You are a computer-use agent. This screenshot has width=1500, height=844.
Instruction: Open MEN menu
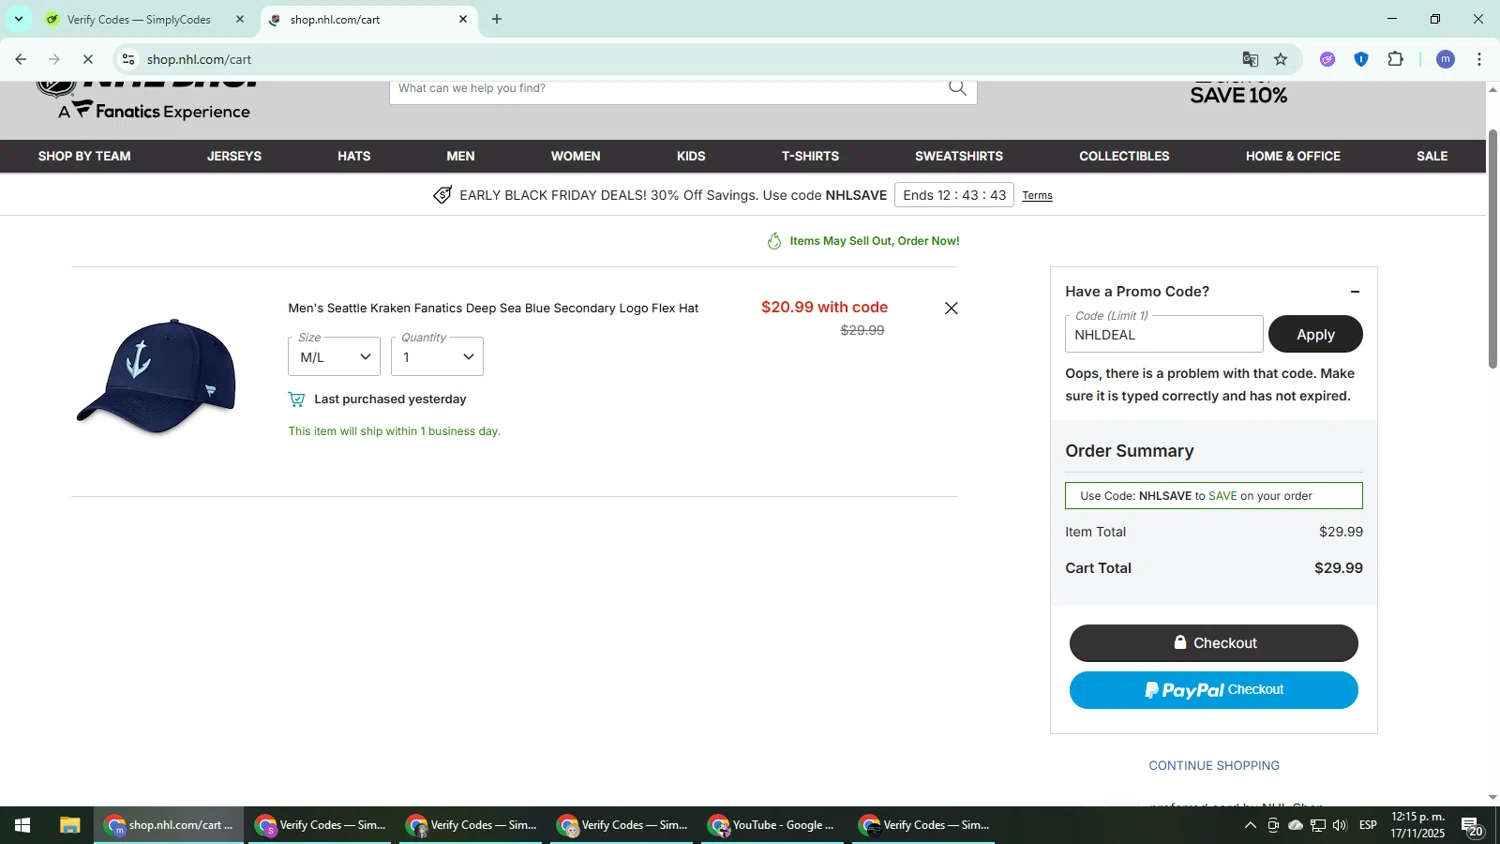(461, 156)
